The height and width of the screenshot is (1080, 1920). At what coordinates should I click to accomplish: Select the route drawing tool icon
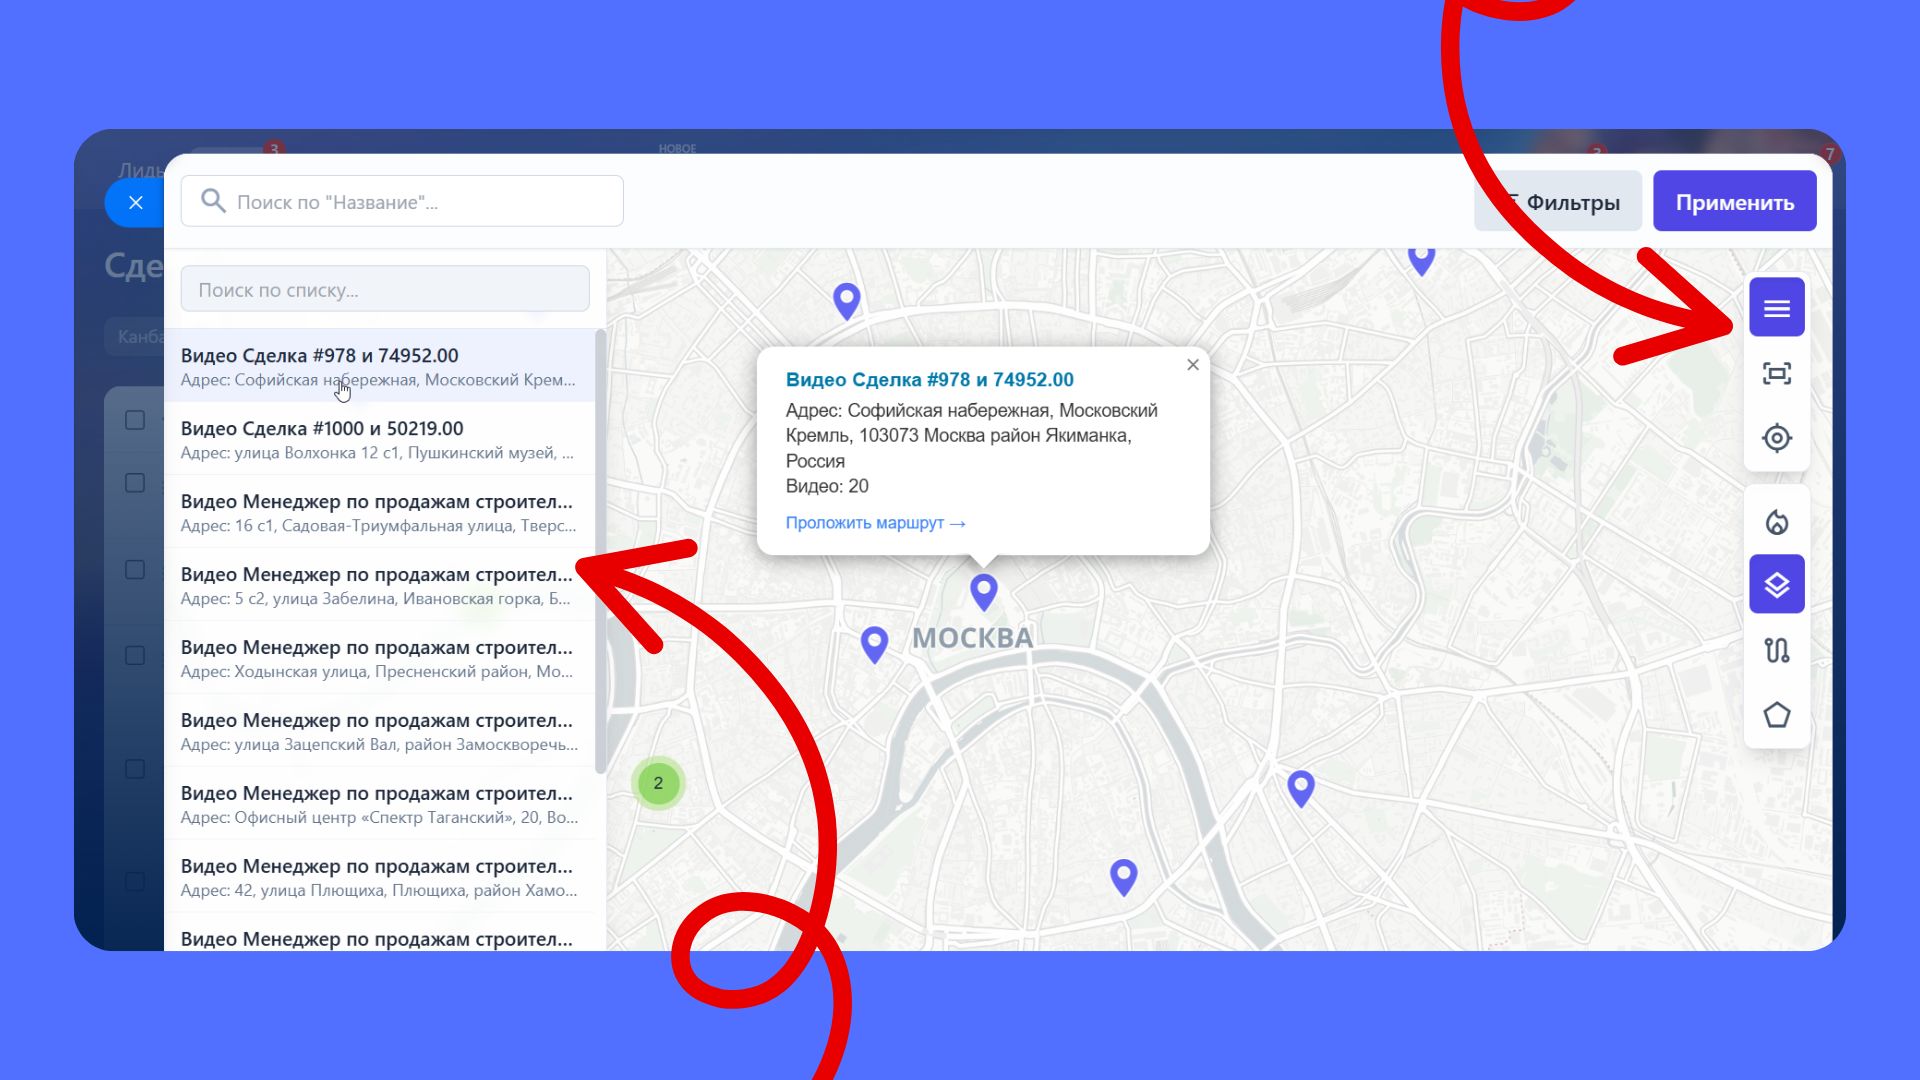(1776, 650)
